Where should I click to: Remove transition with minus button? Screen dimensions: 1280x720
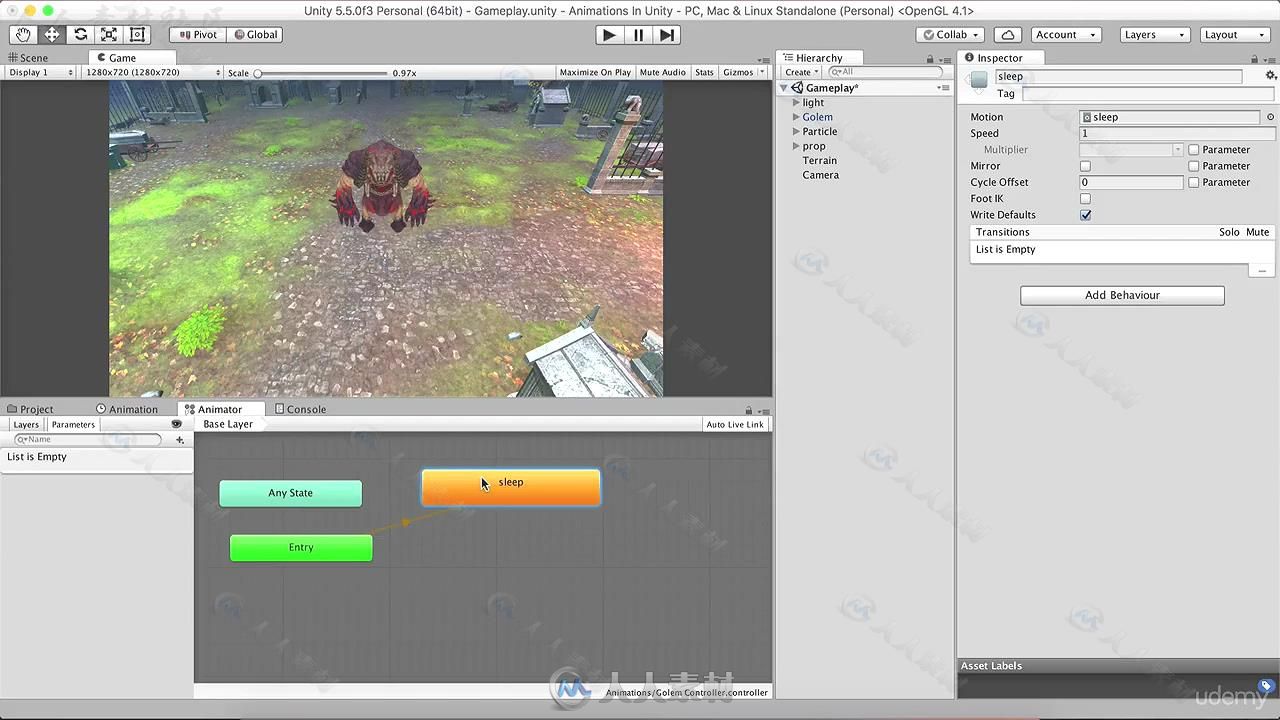[x=1262, y=271]
